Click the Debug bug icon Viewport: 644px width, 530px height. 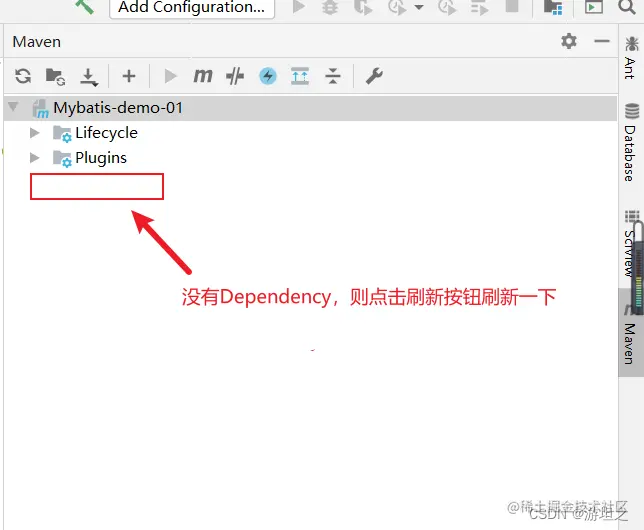point(330,7)
